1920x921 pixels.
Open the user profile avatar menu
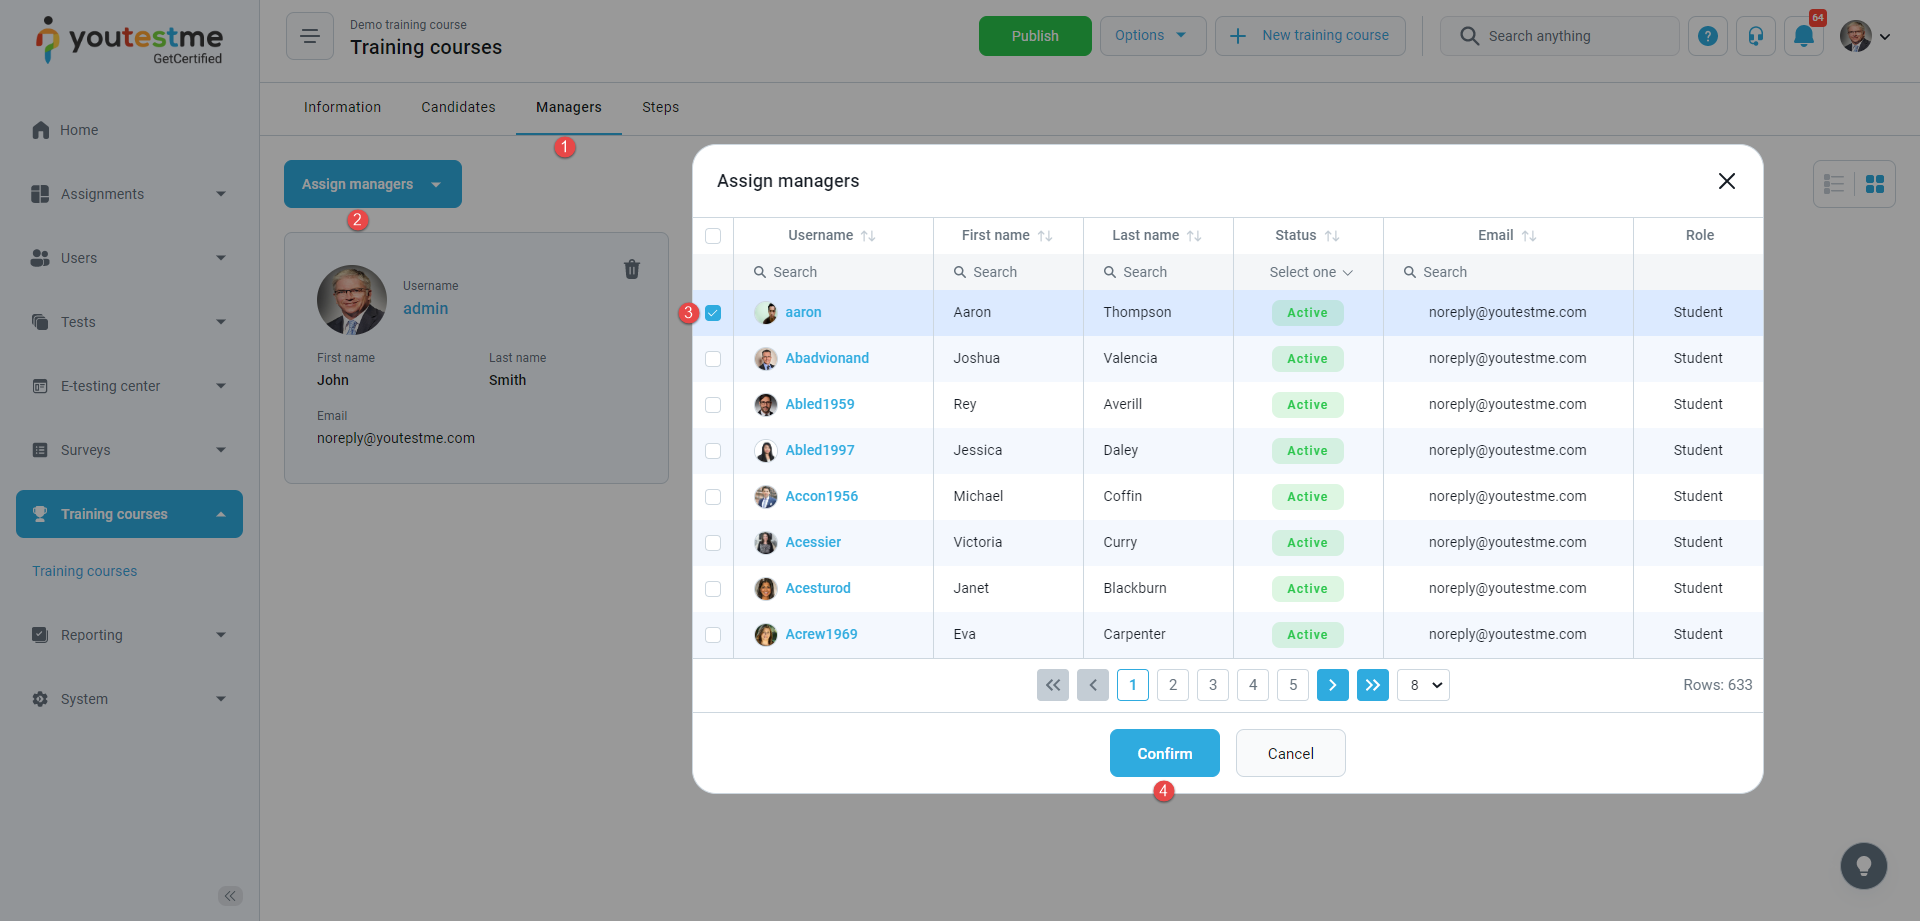[1865, 36]
